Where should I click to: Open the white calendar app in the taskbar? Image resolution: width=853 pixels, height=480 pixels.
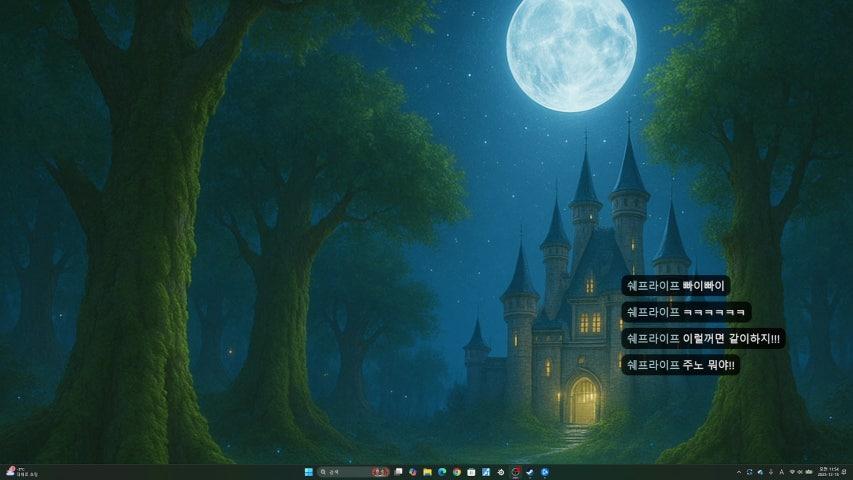[x=471, y=471]
